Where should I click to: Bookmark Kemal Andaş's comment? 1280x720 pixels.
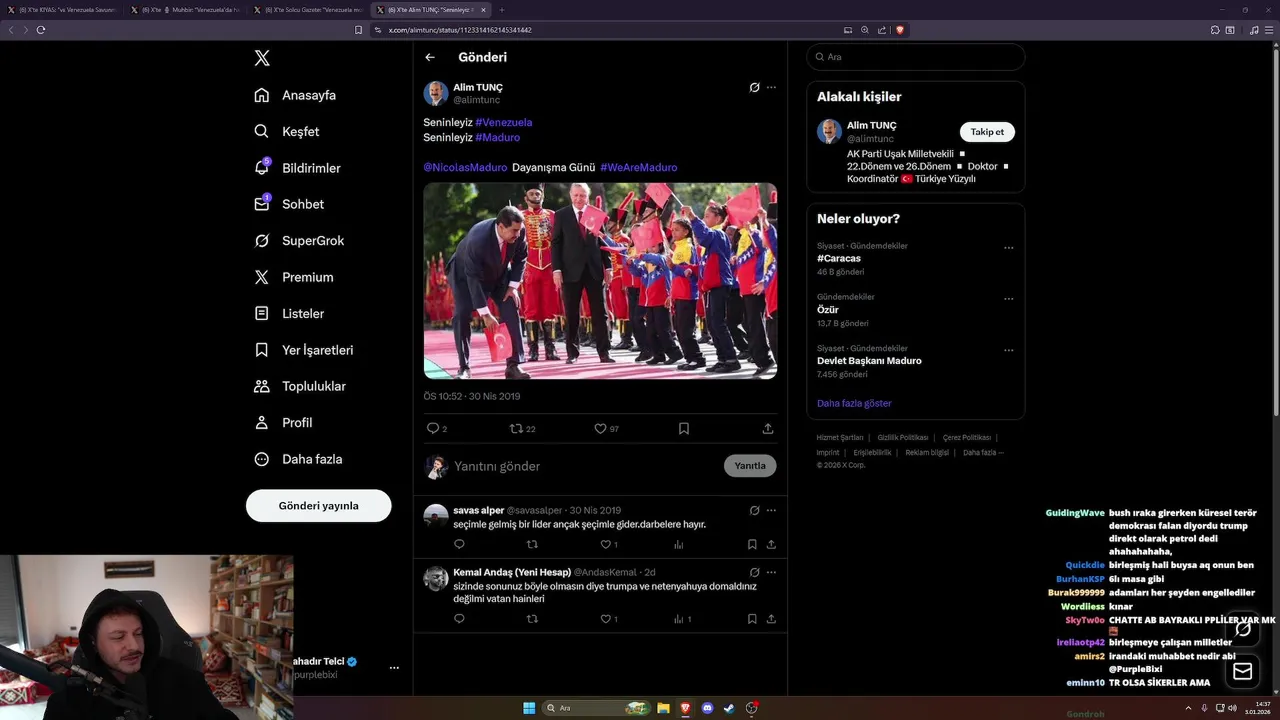coord(752,619)
